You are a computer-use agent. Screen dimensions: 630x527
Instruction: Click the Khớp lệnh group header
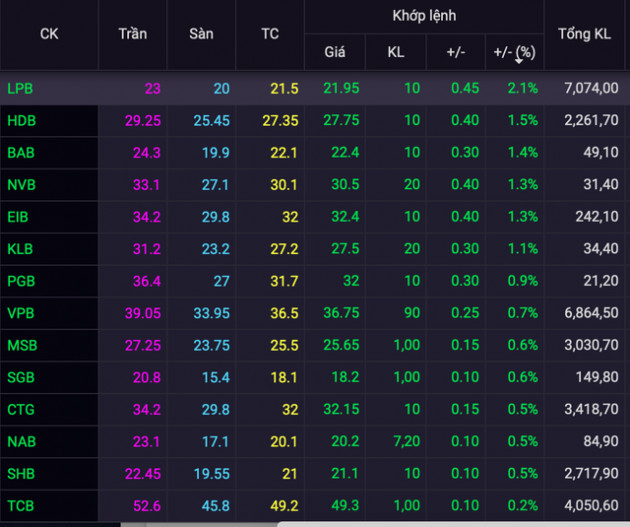point(424,16)
